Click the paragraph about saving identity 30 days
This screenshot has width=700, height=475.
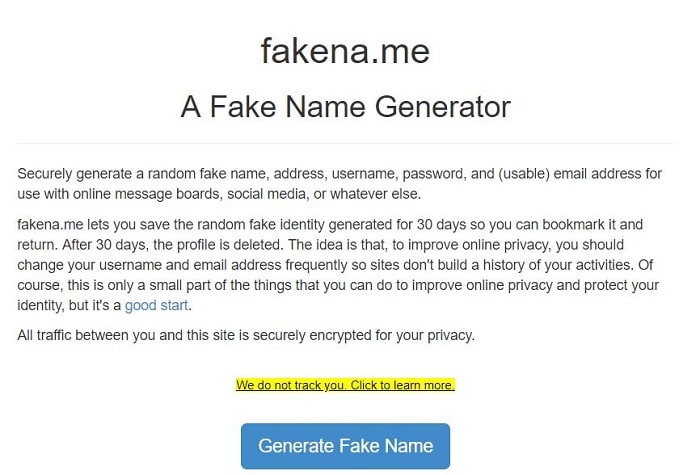(x=340, y=265)
